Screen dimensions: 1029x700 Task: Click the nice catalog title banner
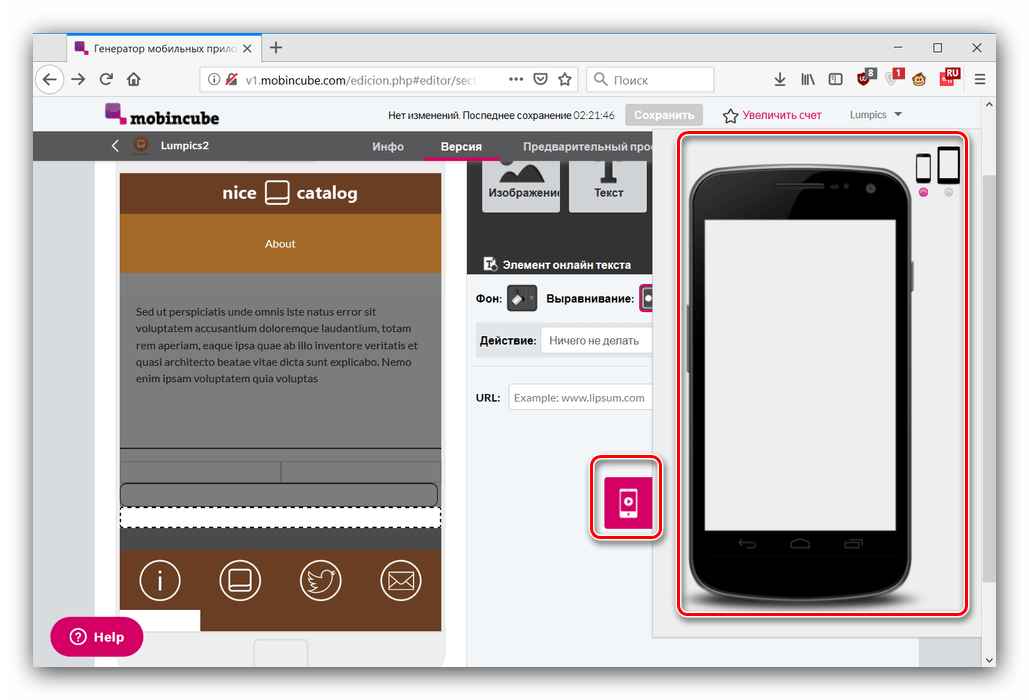click(x=280, y=193)
